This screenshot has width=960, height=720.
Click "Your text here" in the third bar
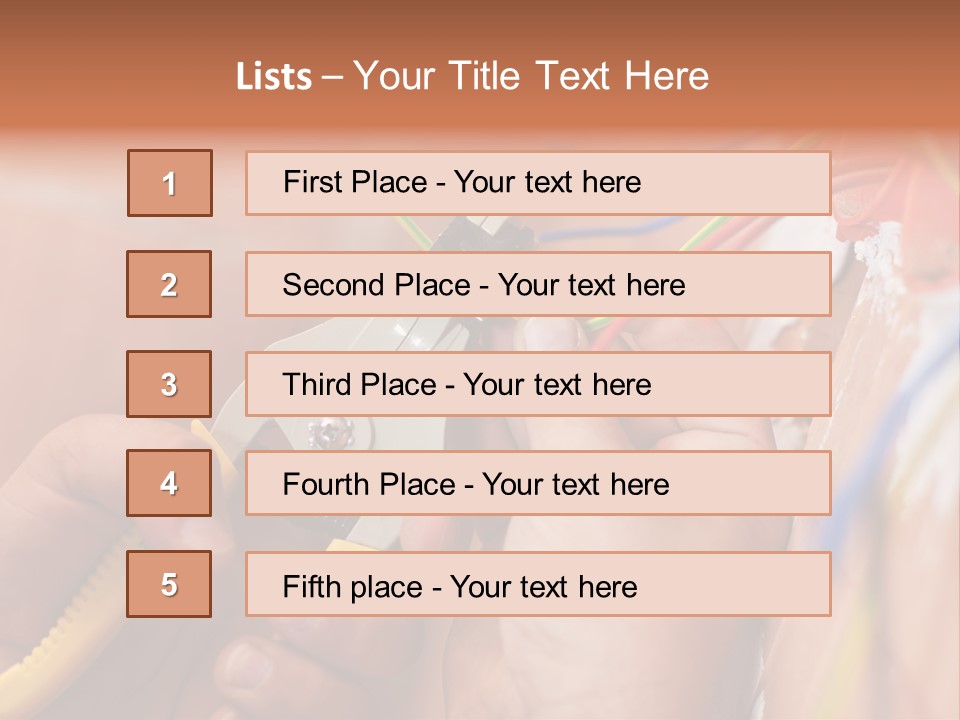[557, 385]
